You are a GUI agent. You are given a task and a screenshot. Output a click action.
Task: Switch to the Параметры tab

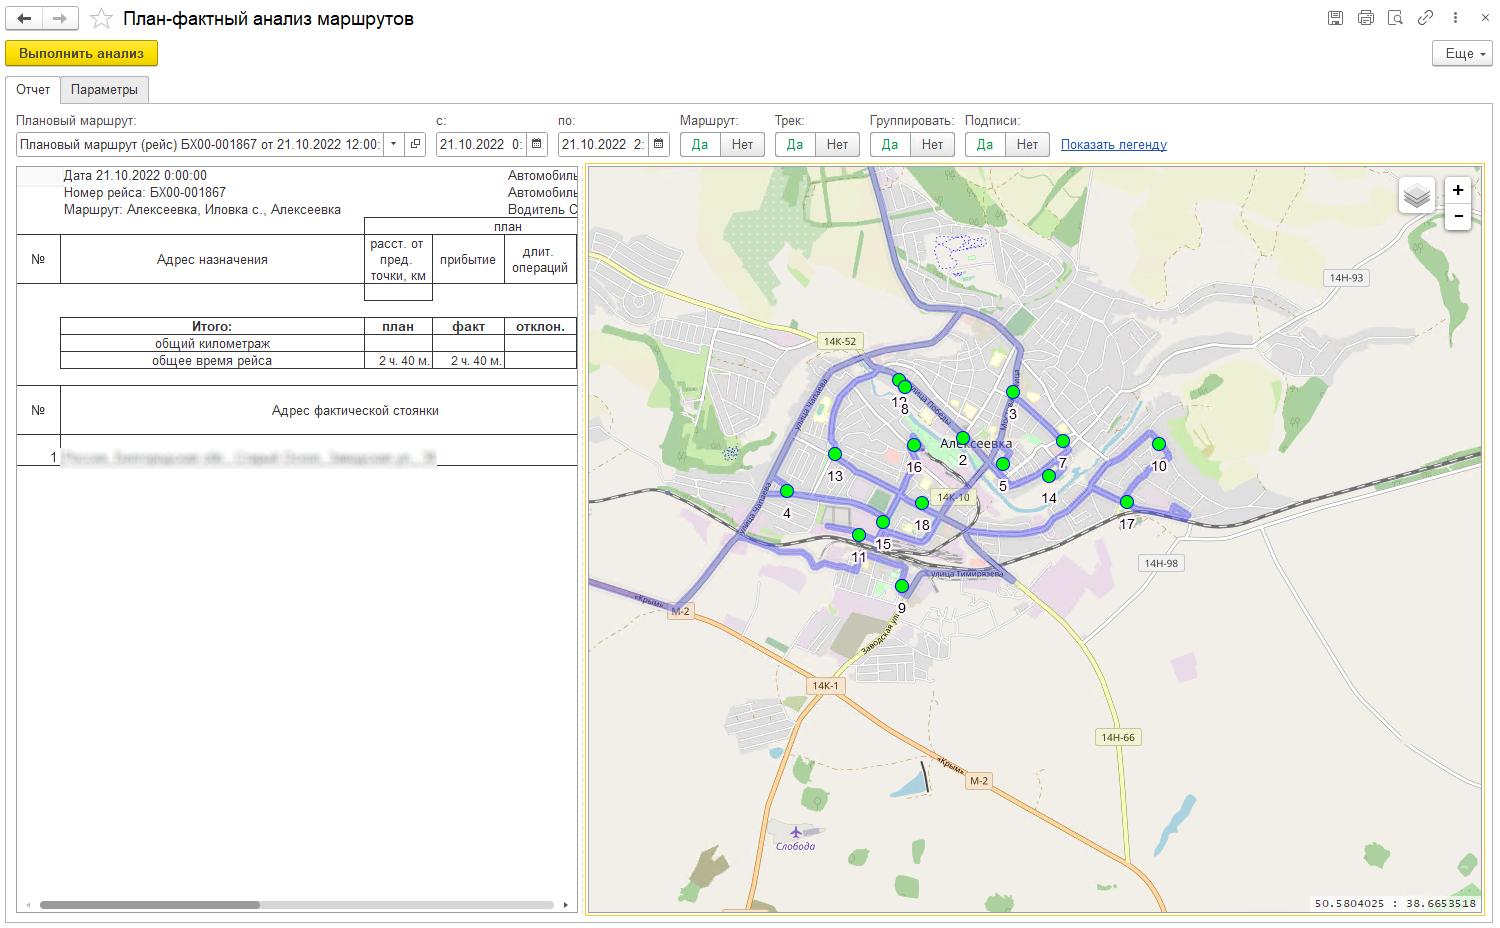pyautogui.click(x=104, y=90)
